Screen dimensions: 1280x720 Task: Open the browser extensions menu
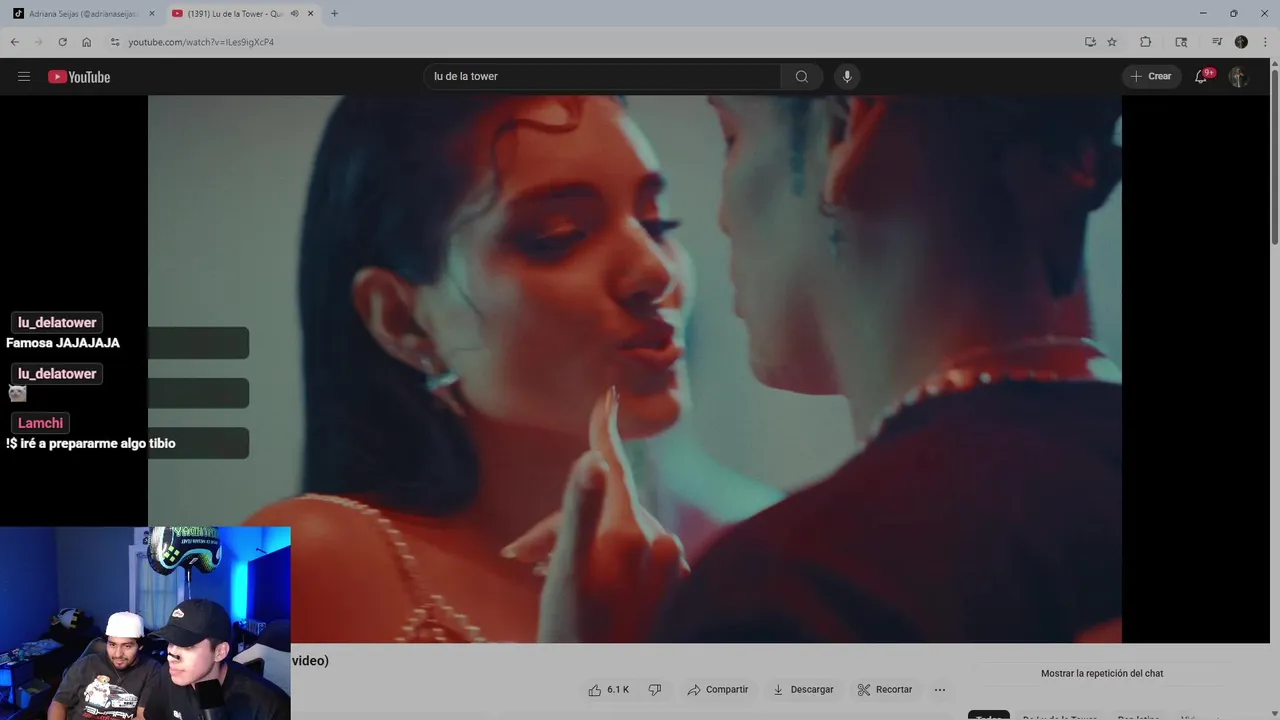[x=1146, y=42]
